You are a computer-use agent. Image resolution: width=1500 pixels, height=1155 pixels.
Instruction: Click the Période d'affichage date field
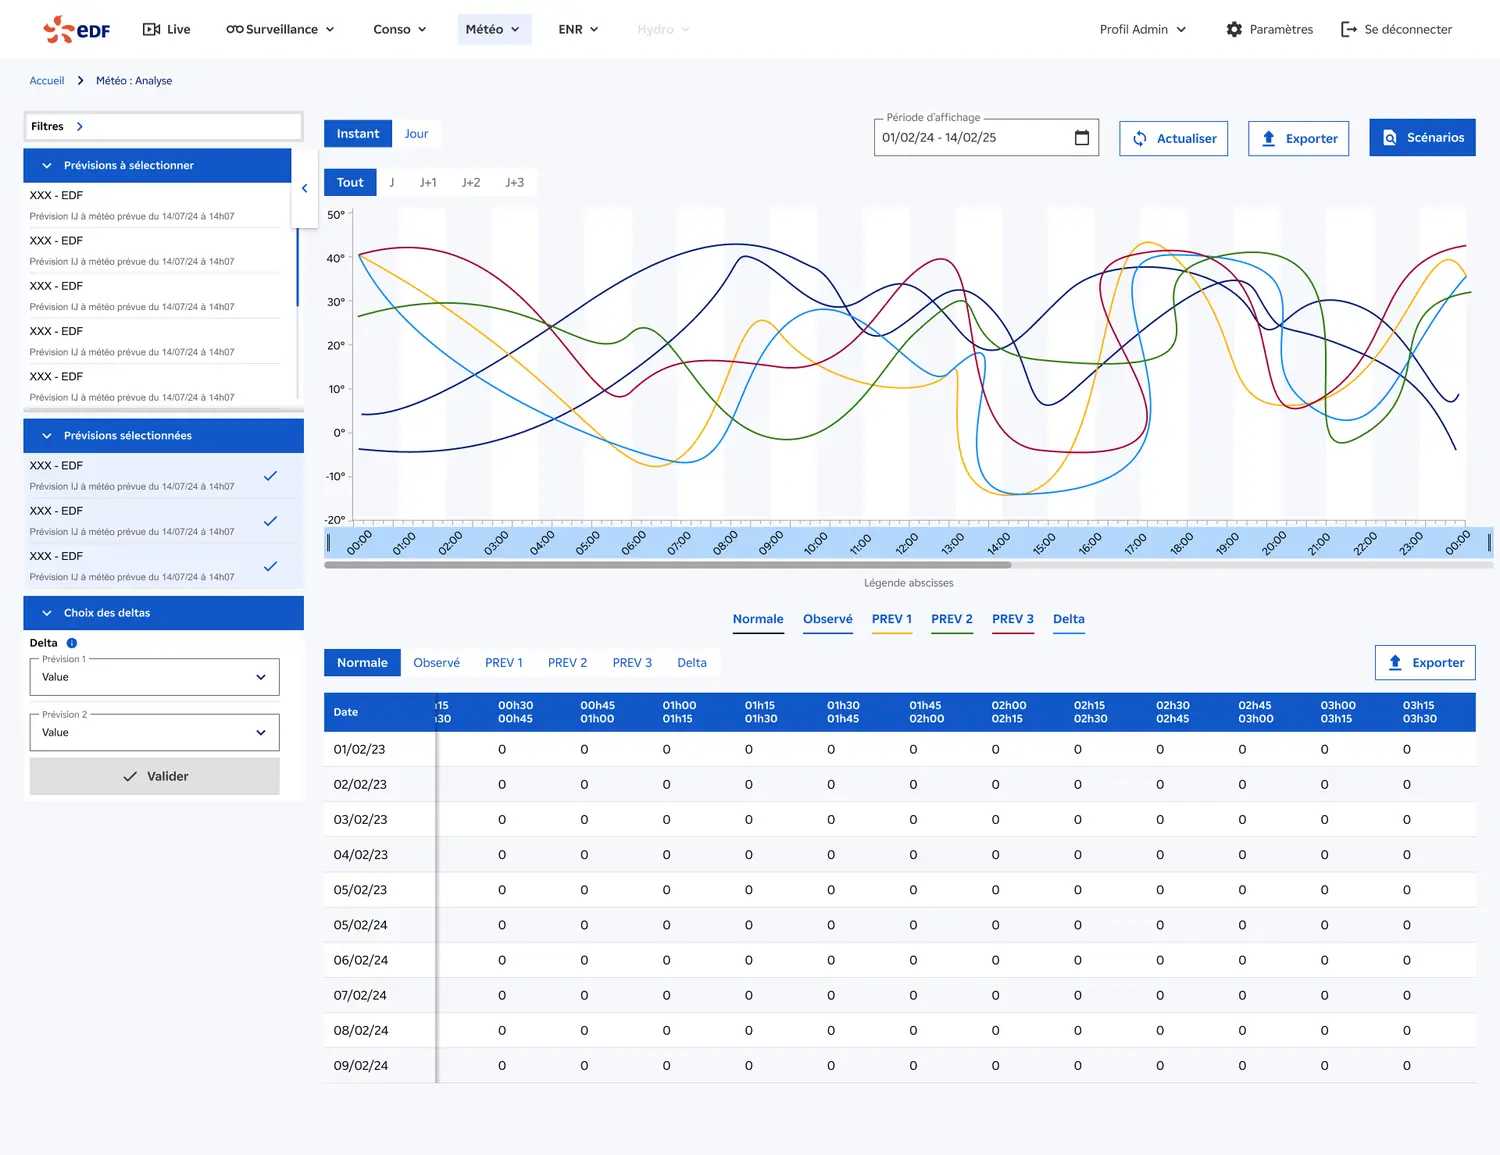[986, 138]
